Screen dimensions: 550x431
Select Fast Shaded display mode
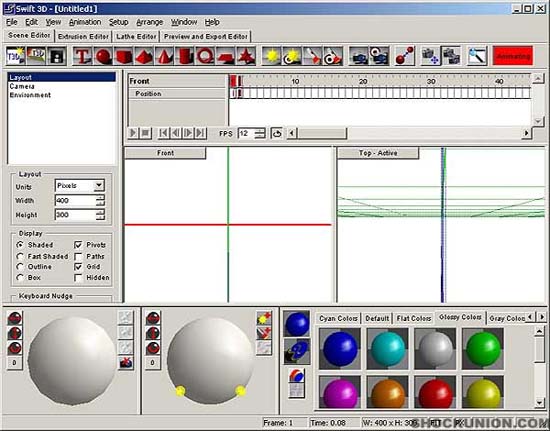tap(42, 256)
